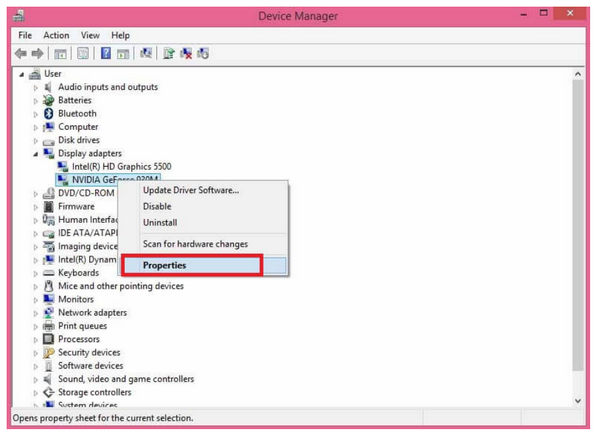Expand the Audio inputs and outputs node

[36, 87]
